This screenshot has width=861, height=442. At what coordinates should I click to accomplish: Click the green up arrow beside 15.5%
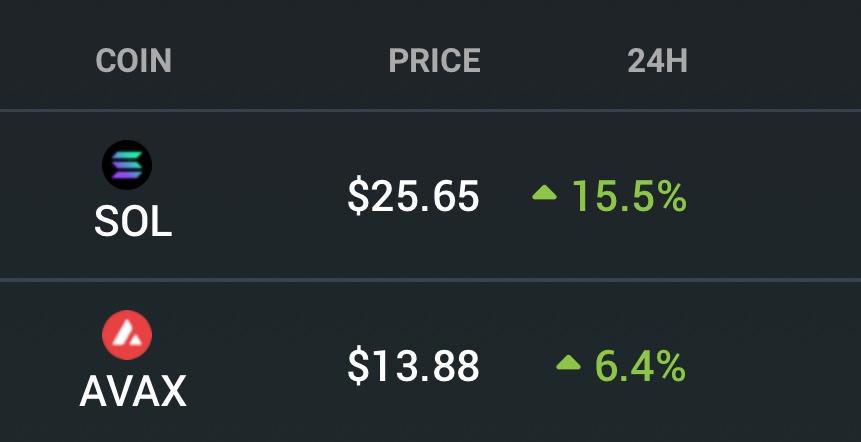544,193
